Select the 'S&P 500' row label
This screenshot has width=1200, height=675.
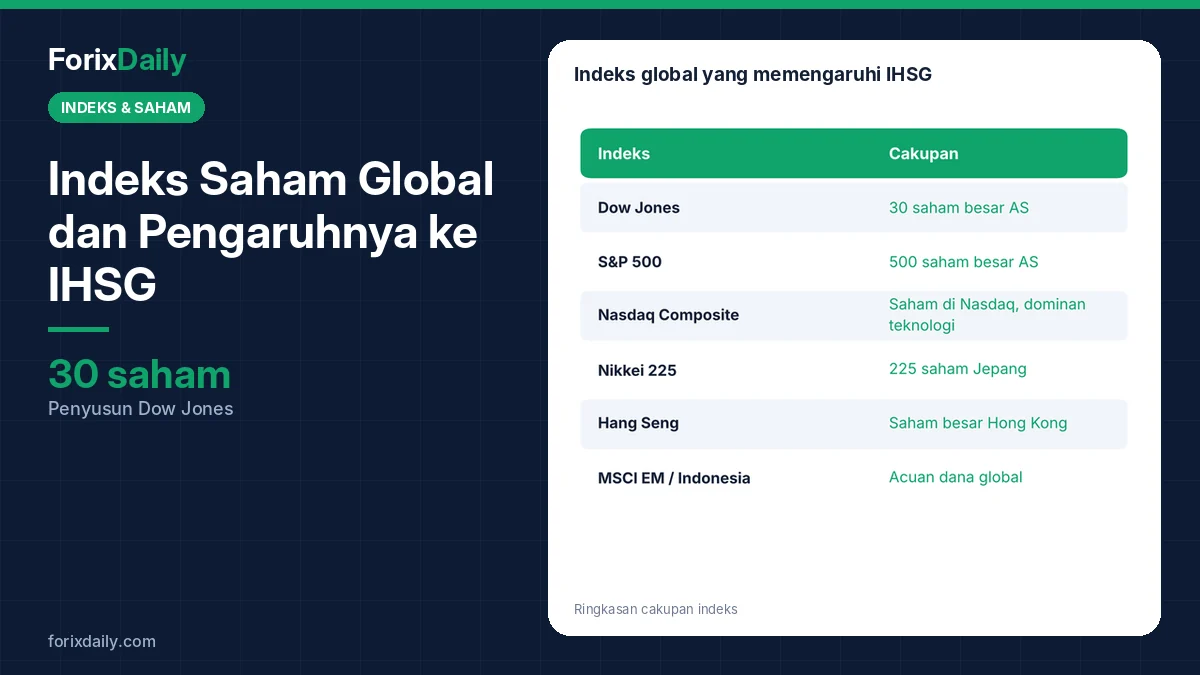[x=630, y=262]
